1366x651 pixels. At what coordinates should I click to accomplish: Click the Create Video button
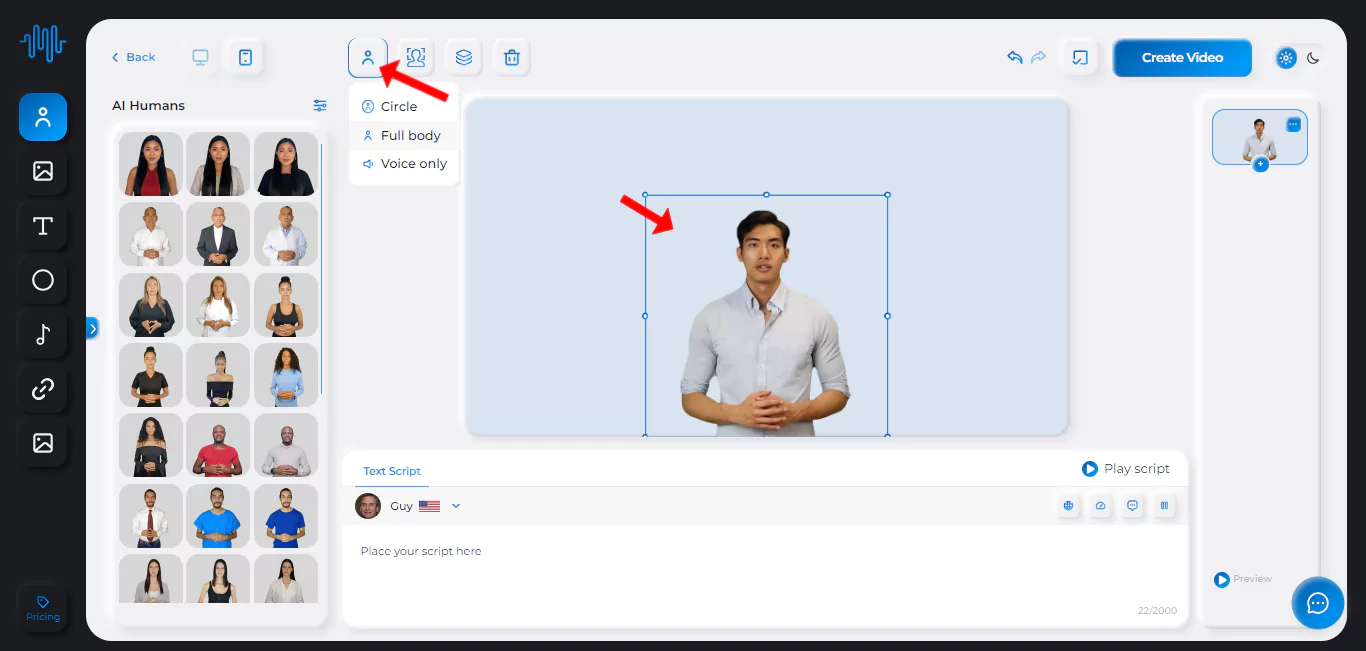pyautogui.click(x=1182, y=58)
